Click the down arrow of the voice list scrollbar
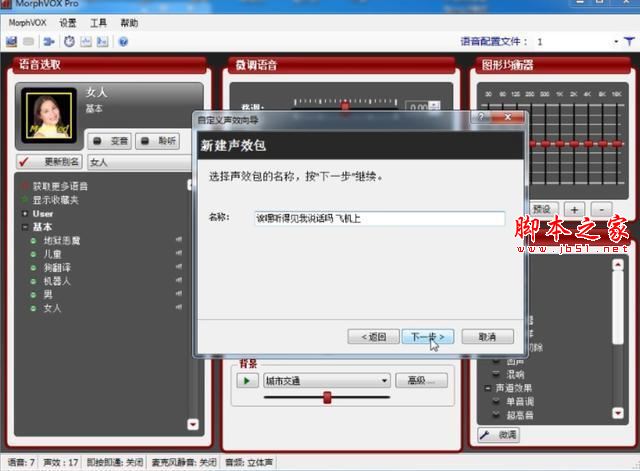Image resolution: width=640 pixels, height=471 pixels. click(193, 424)
